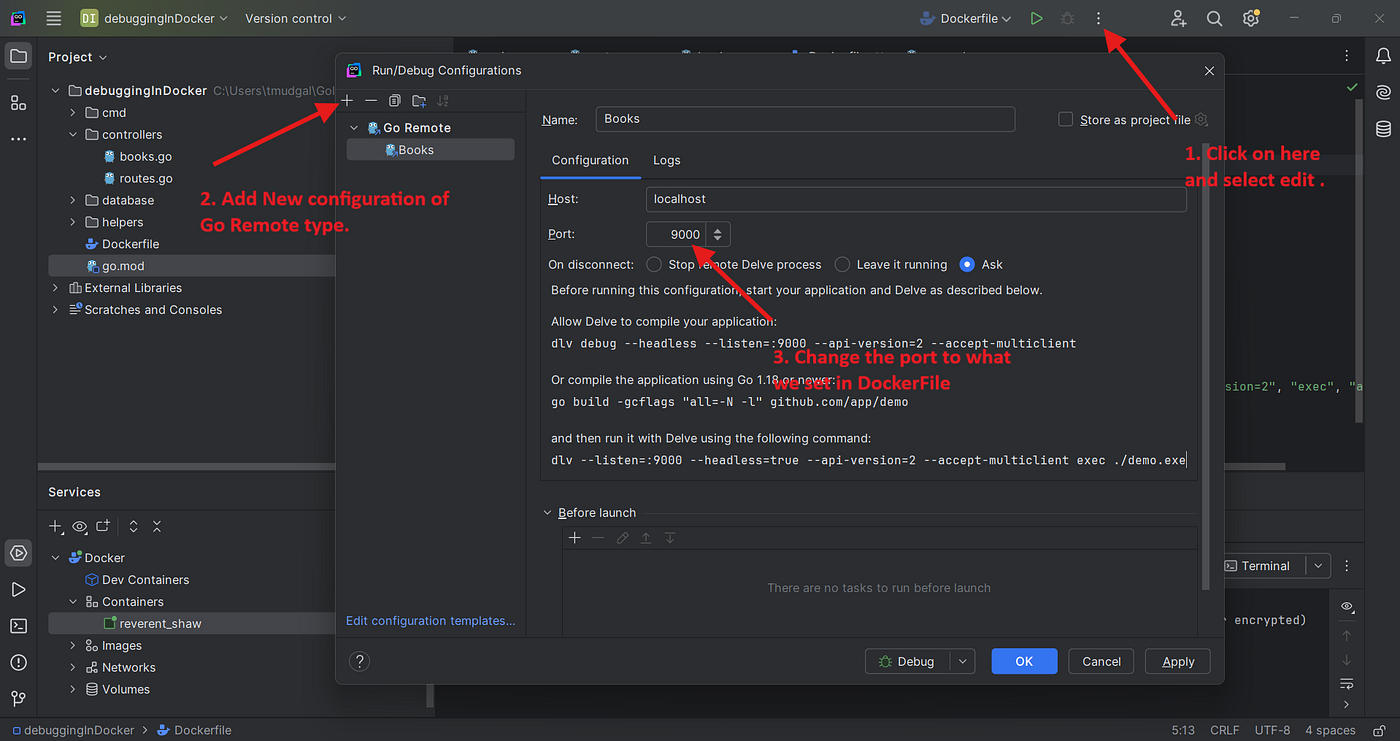Open the Dockerfile run configuration dropdown

[965, 18]
